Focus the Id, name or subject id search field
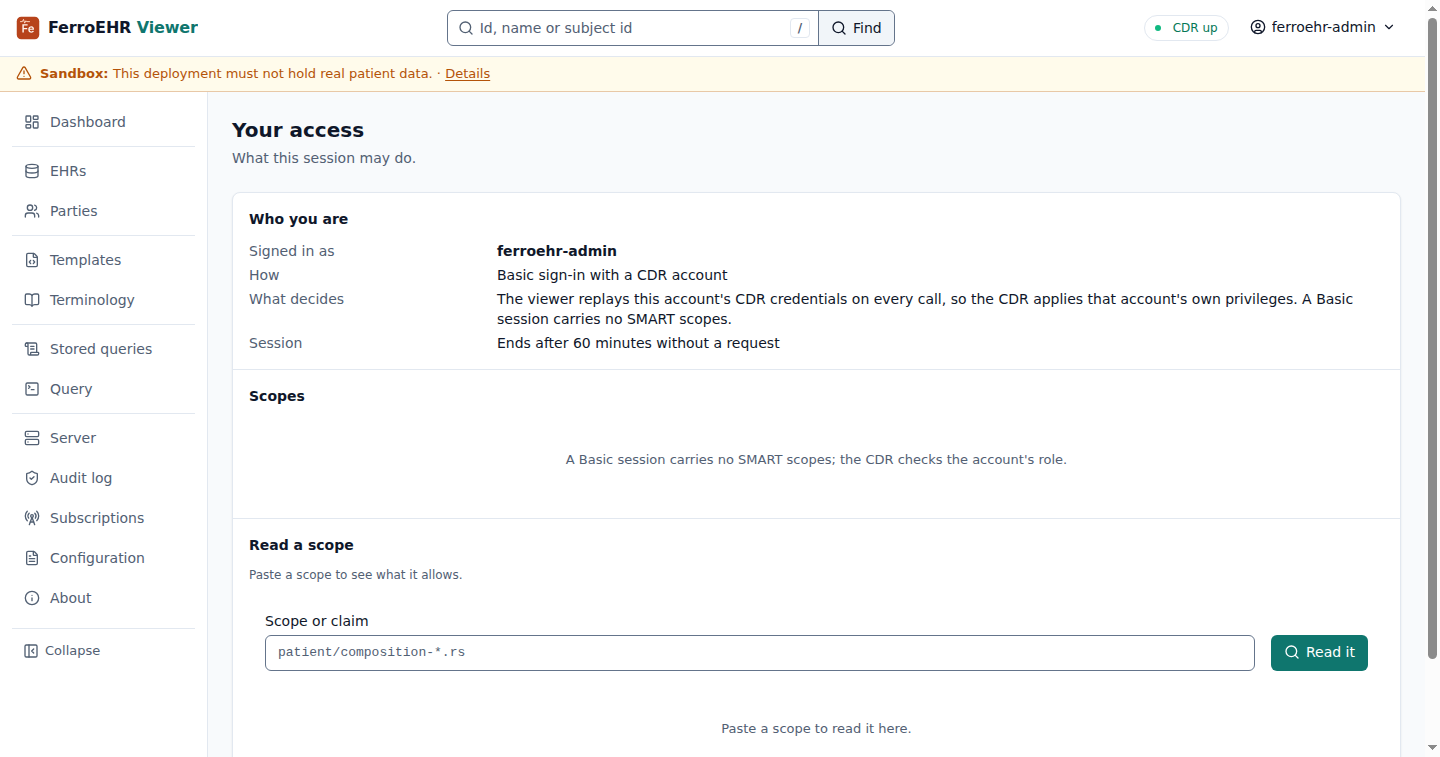 (x=633, y=28)
